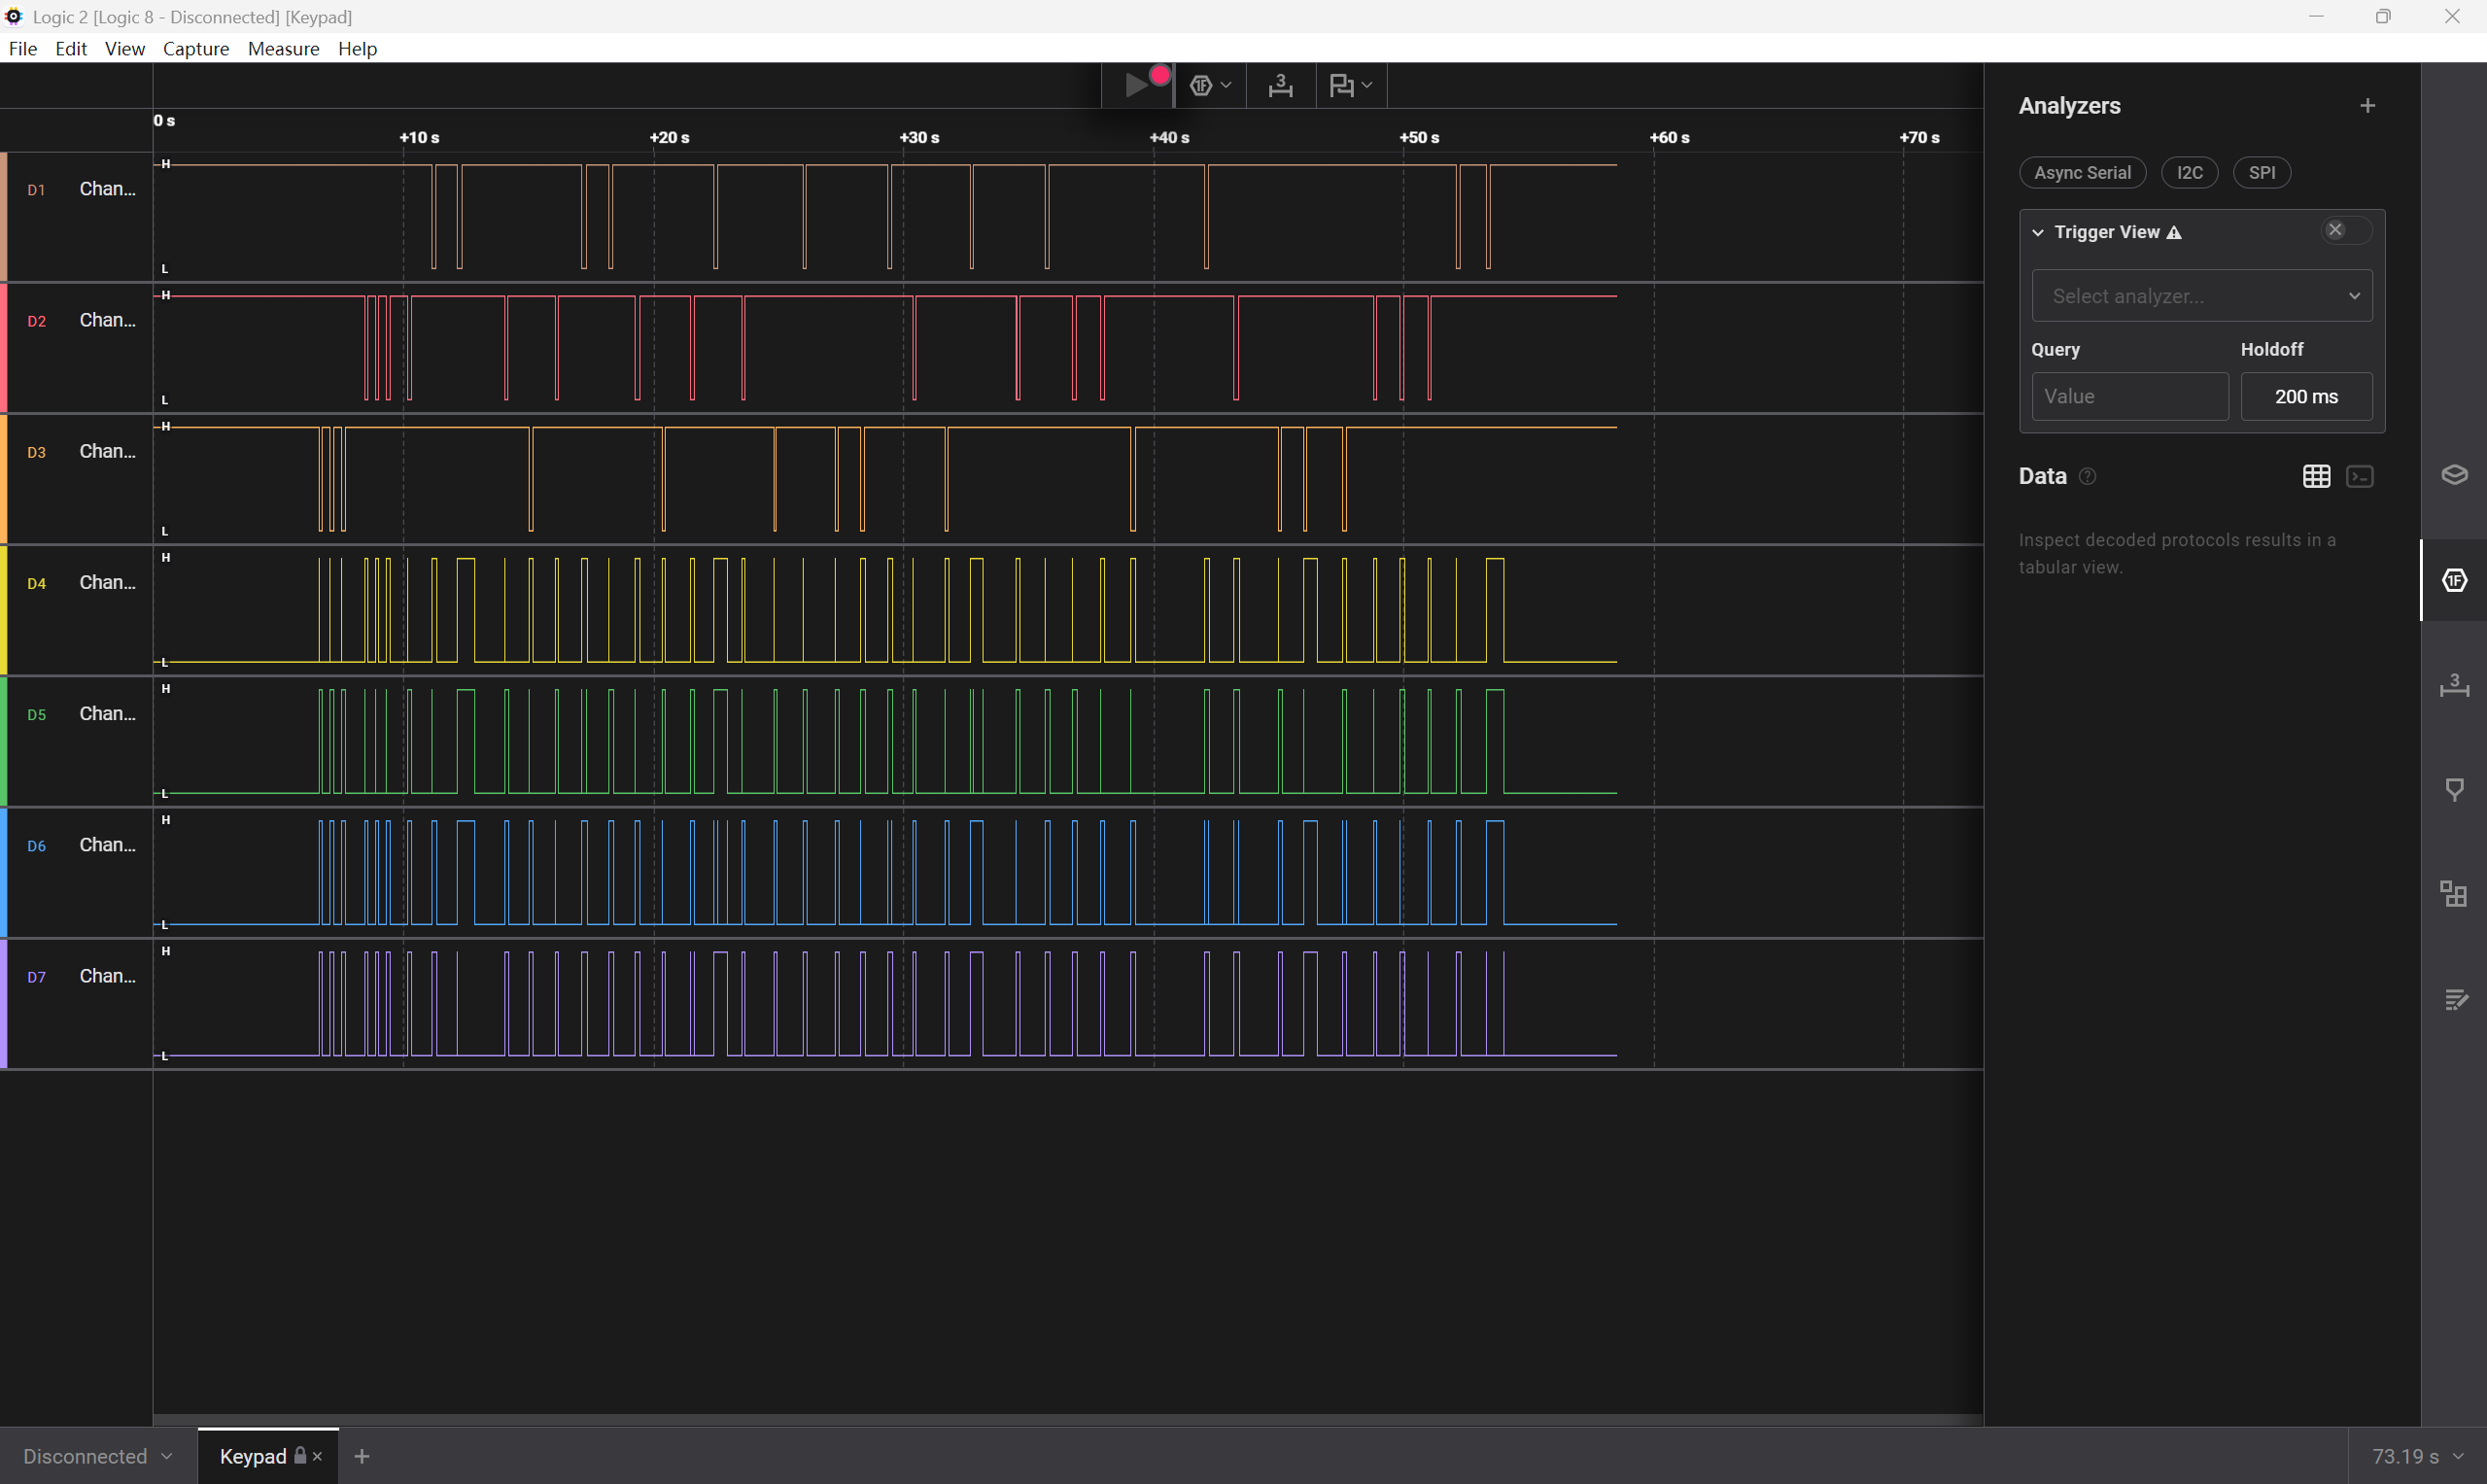Image resolution: width=2487 pixels, height=1484 pixels.
Task: Open the Timing Markers sidebar panel
Action: coord(2454,686)
